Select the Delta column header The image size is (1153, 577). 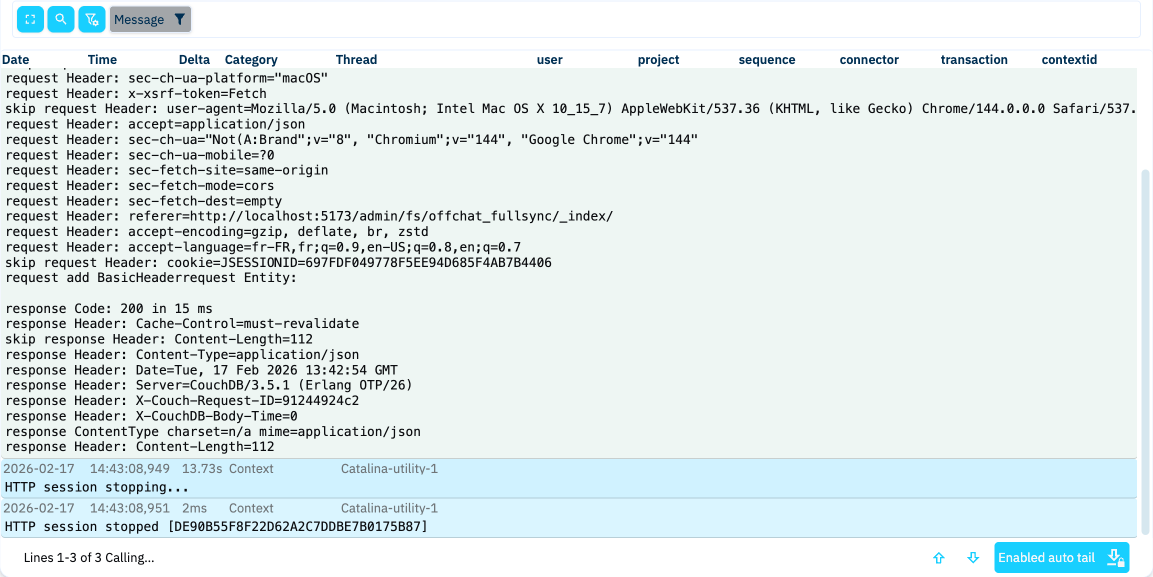point(194,60)
